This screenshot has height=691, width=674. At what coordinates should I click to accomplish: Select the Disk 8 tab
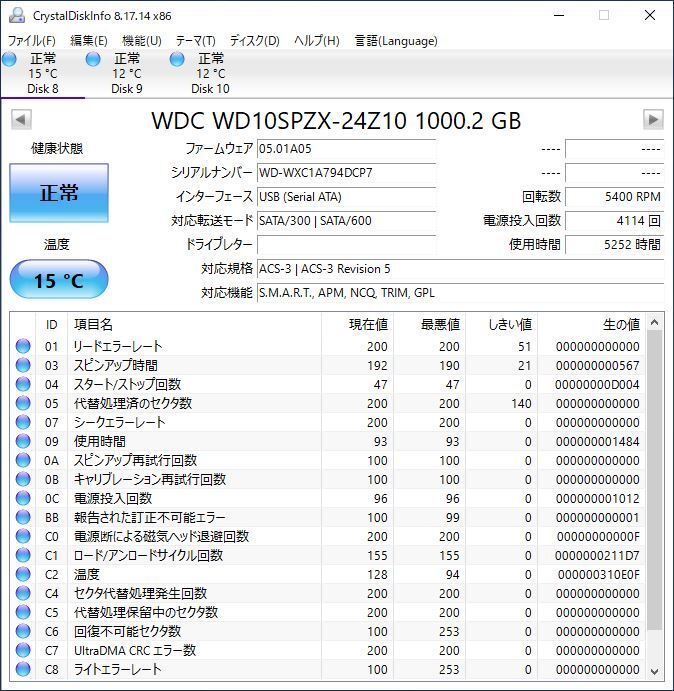click(43, 74)
